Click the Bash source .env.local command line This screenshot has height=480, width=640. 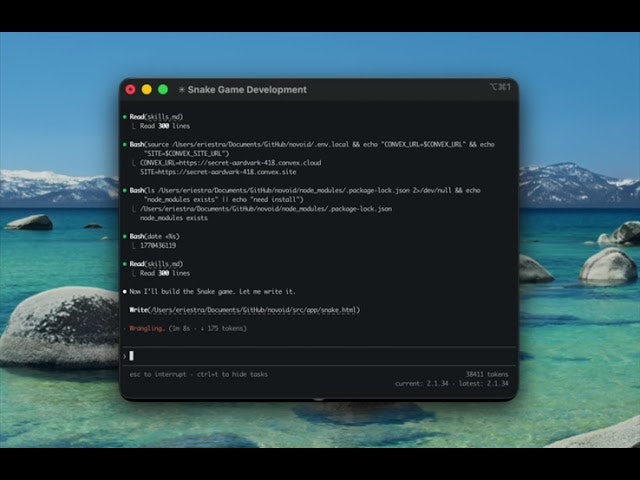point(312,149)
